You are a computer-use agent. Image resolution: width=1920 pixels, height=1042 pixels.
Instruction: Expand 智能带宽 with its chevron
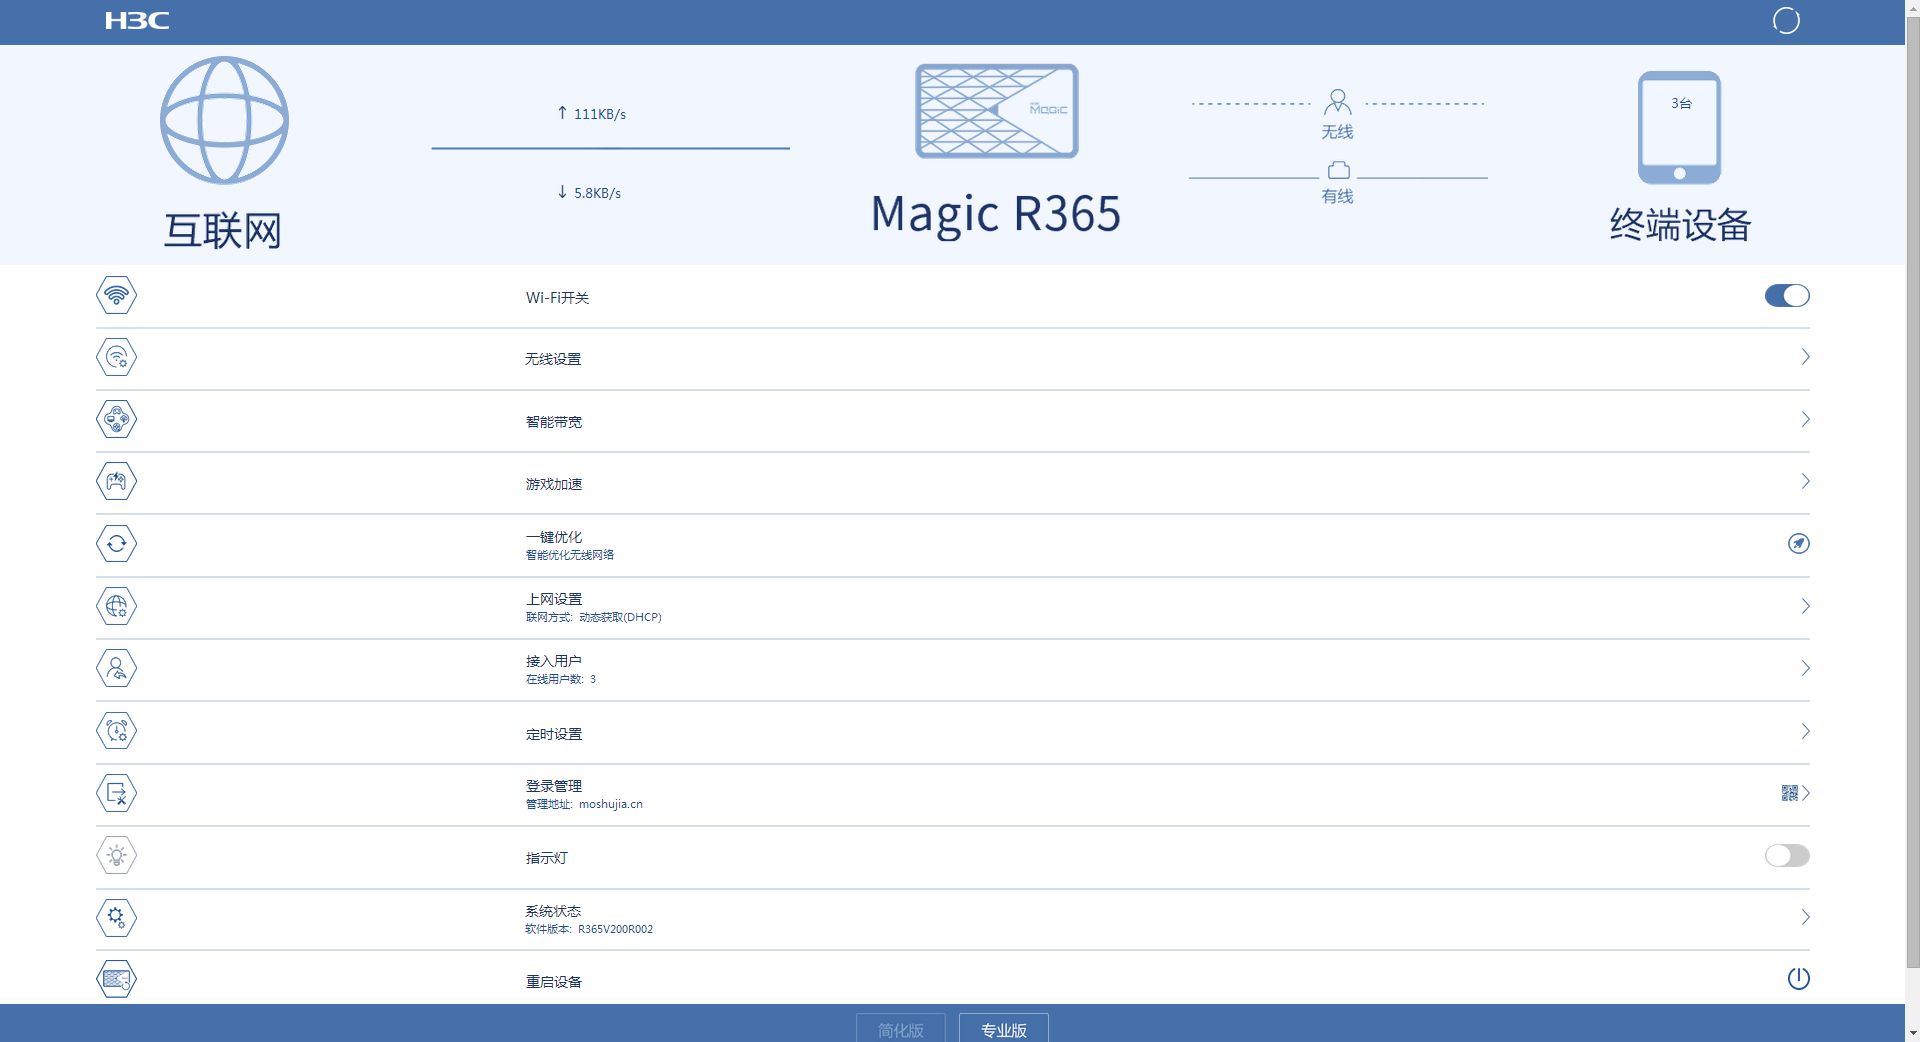(1805, 419)
